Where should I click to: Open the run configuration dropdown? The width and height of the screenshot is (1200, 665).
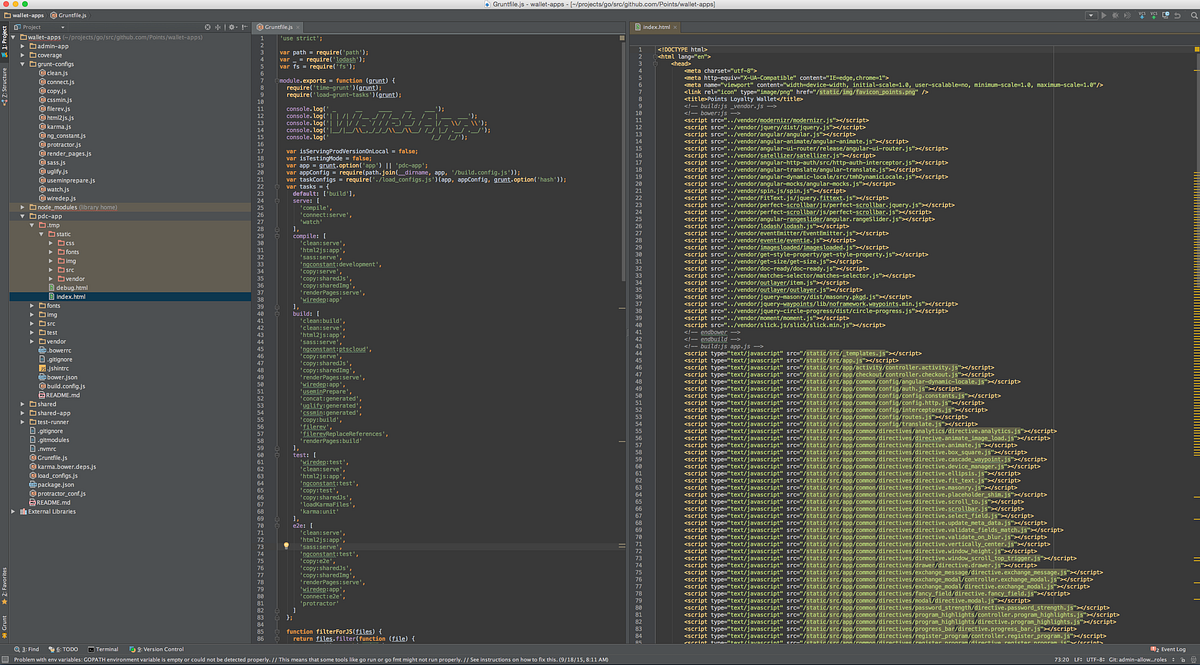(1091, 15)
